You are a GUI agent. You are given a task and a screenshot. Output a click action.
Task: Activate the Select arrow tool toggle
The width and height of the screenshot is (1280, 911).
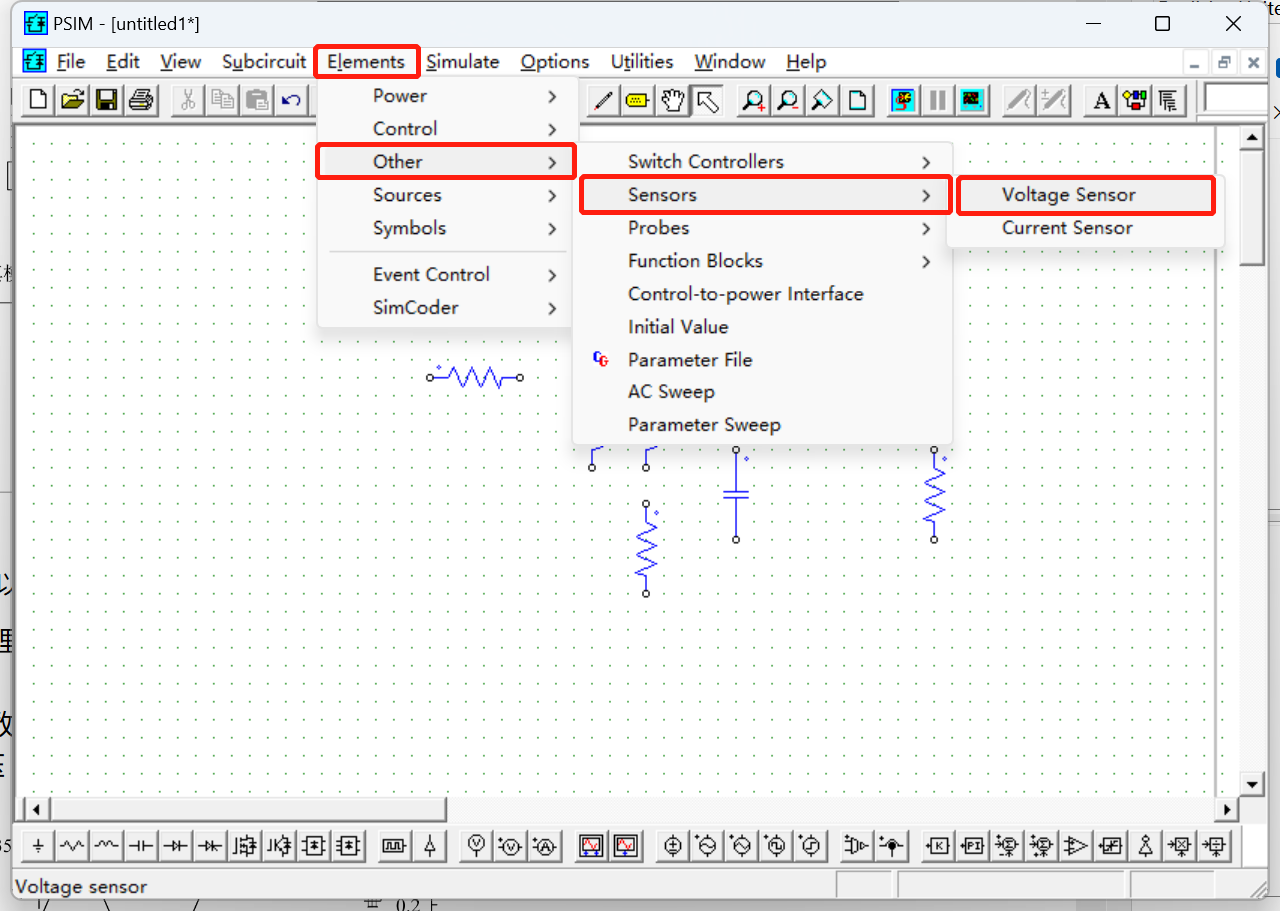pyautogui.click(x=707, y=100)
